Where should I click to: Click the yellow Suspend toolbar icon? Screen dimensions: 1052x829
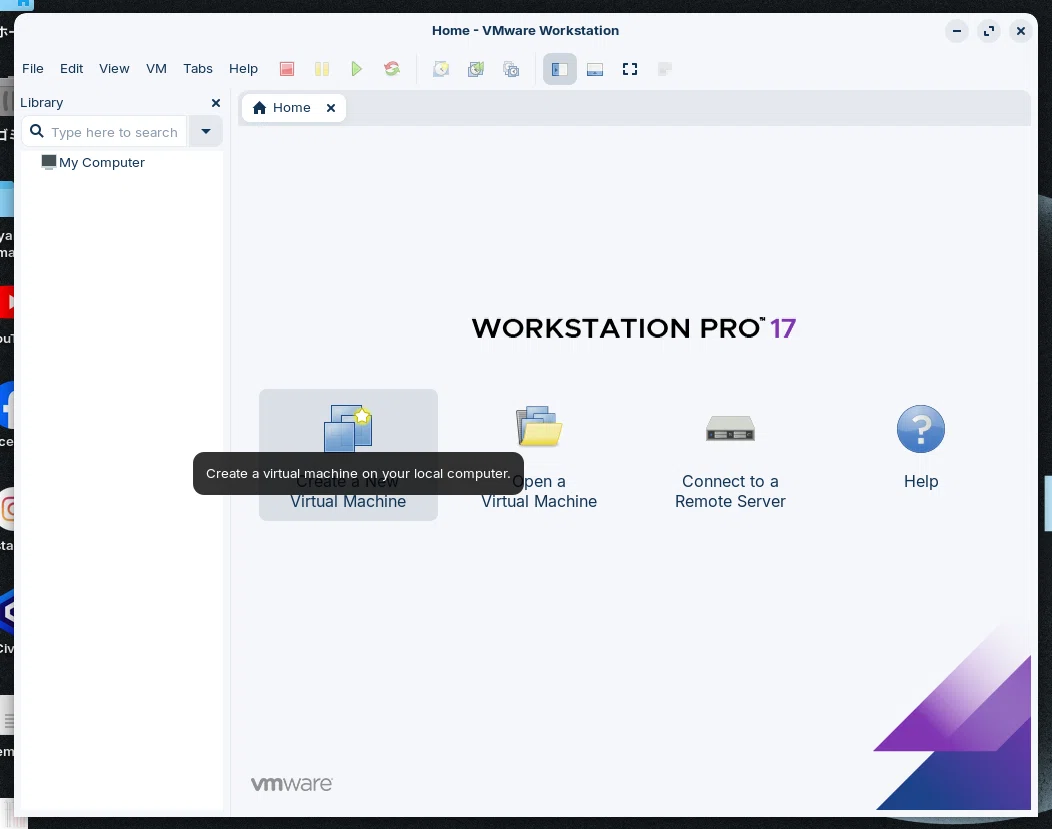point(322,69)
